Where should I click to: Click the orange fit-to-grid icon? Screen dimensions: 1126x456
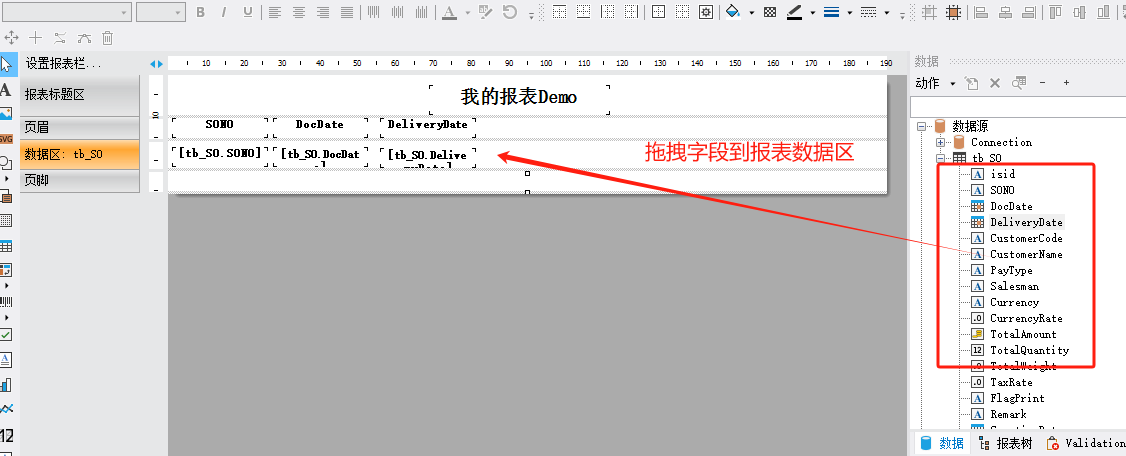coord(953,11)
